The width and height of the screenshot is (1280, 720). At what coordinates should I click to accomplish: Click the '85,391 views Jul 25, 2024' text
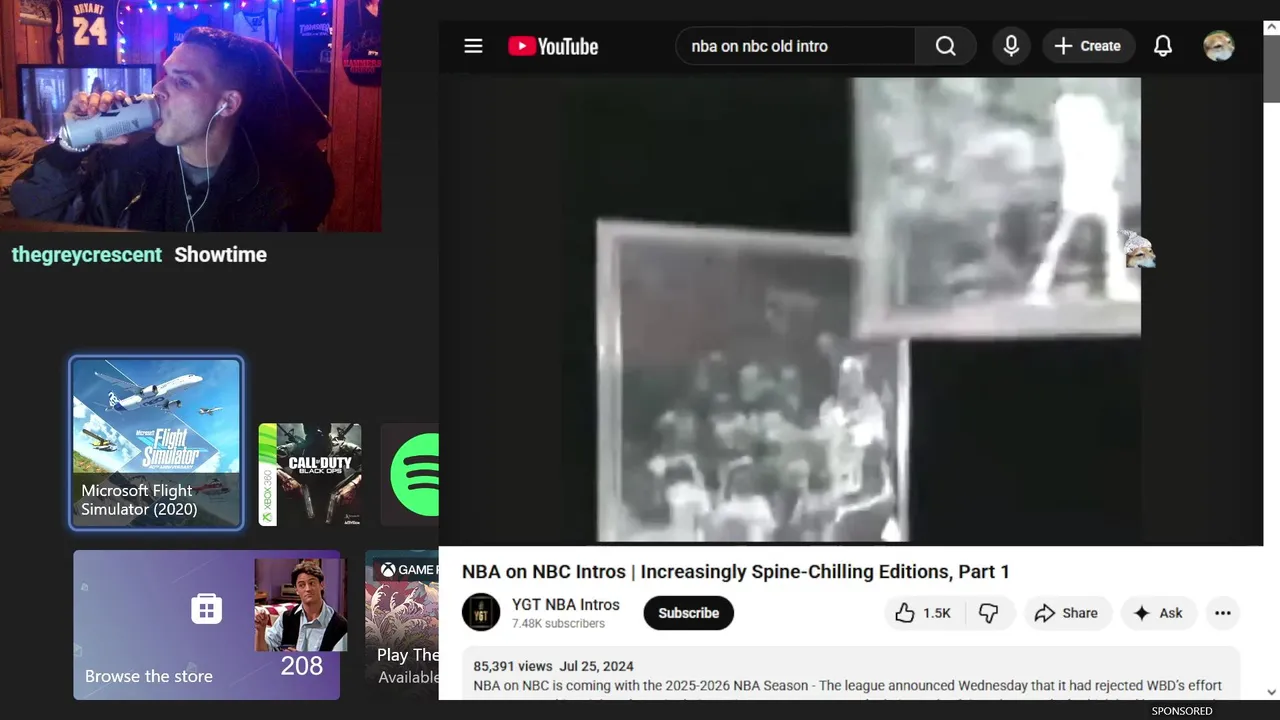click(553, 666)
